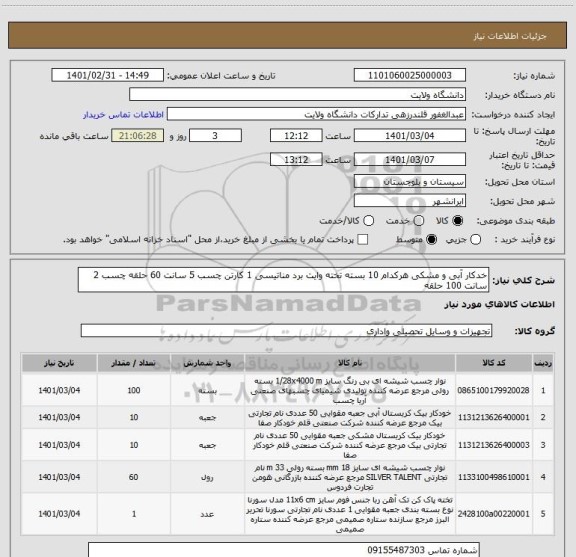Image resolution: width=576 pixels, height=557 pixels.
Task: Select product code 0865100179920028
Action: coord(493,390)
